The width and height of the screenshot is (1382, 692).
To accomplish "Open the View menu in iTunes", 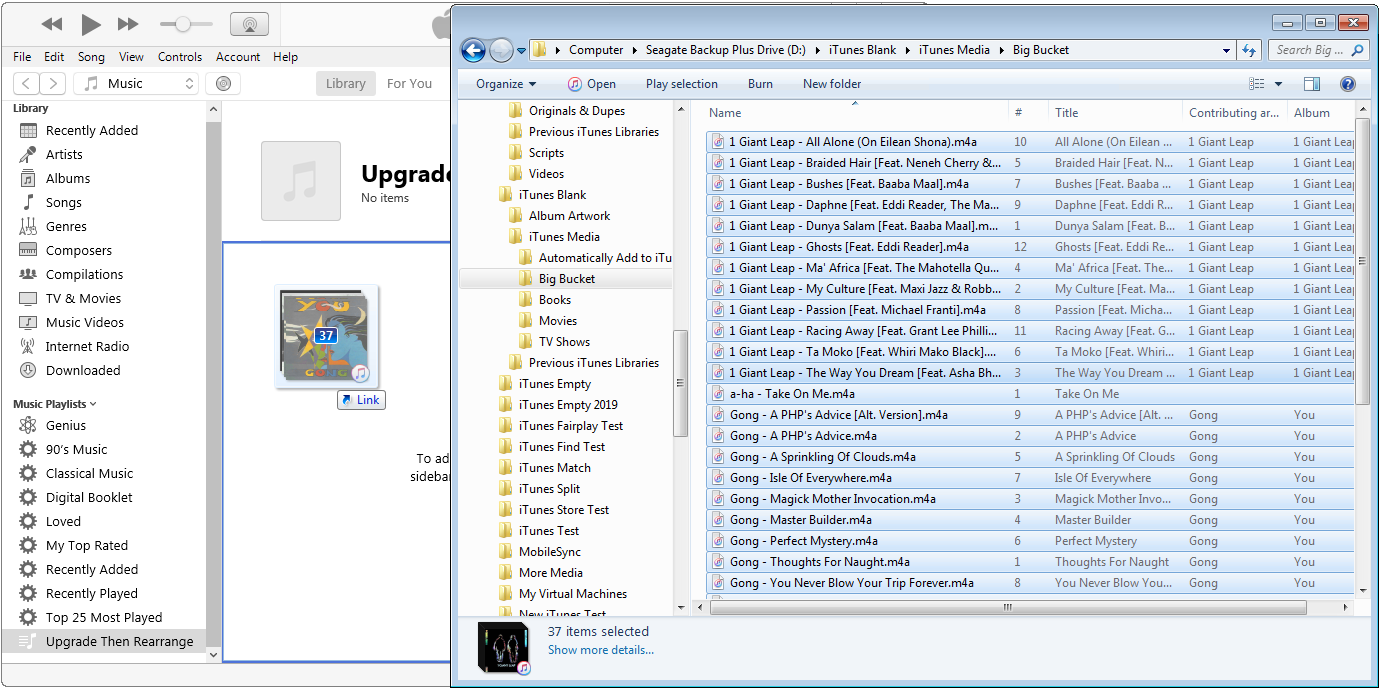I will click(132, 57).
